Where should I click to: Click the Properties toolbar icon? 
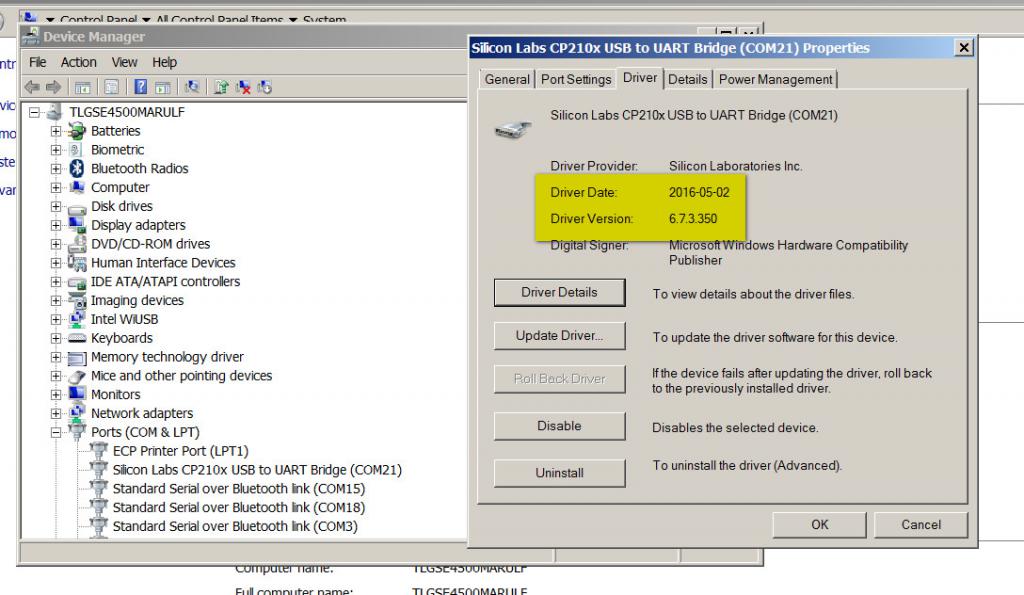coord(112,87)
